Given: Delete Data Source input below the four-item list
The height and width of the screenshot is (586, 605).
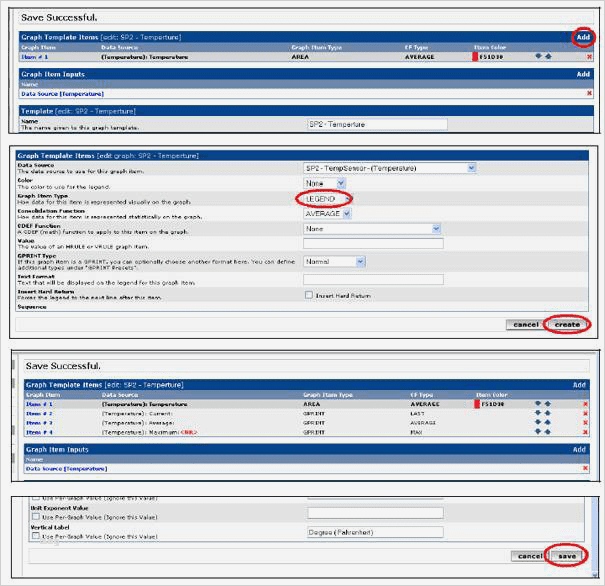Looking at the screenshot, I should tap(585, 468).
